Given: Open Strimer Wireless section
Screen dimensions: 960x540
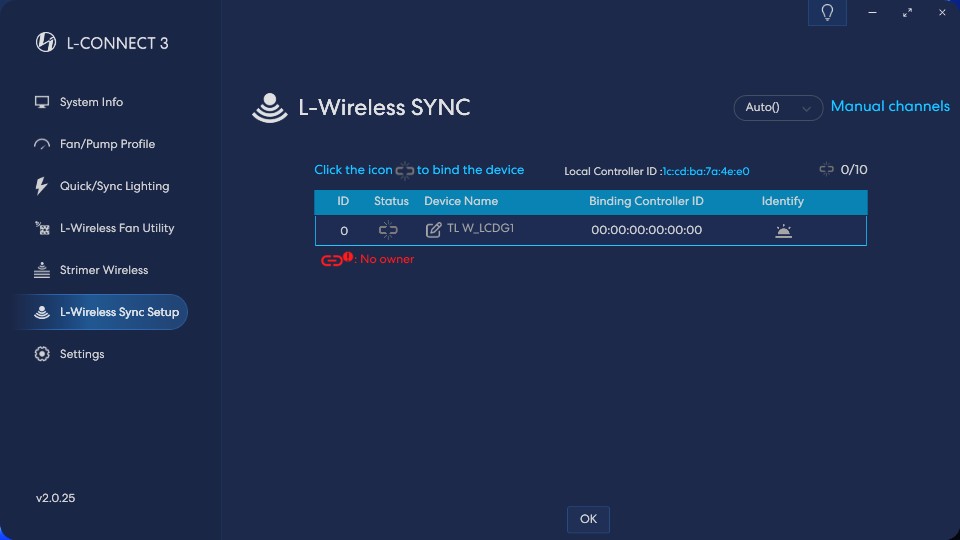Looking at the screenshot, I should 103,270.
